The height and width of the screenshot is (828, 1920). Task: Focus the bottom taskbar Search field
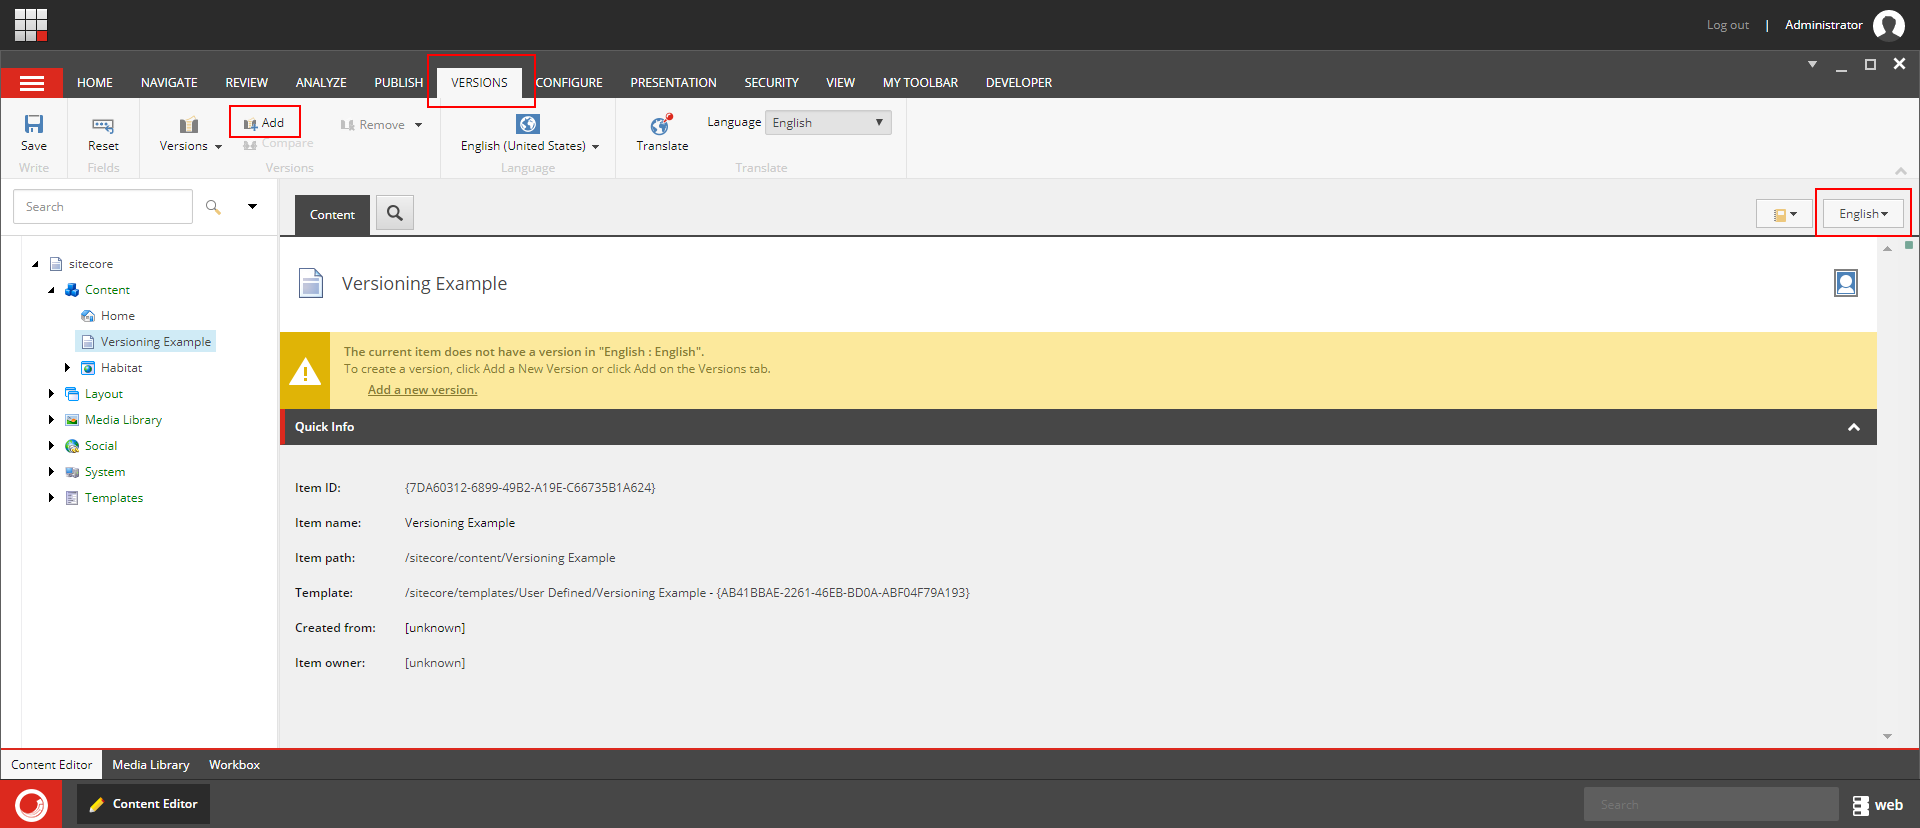coord(1711,805)
